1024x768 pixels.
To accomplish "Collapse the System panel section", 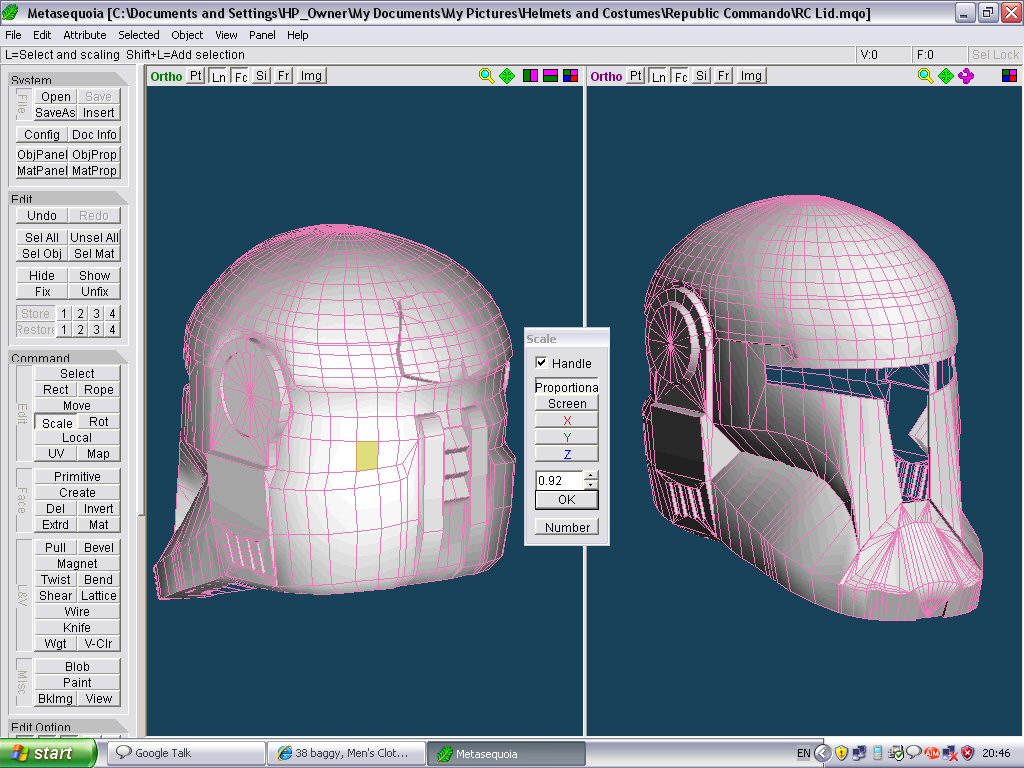I will [69, 79].
